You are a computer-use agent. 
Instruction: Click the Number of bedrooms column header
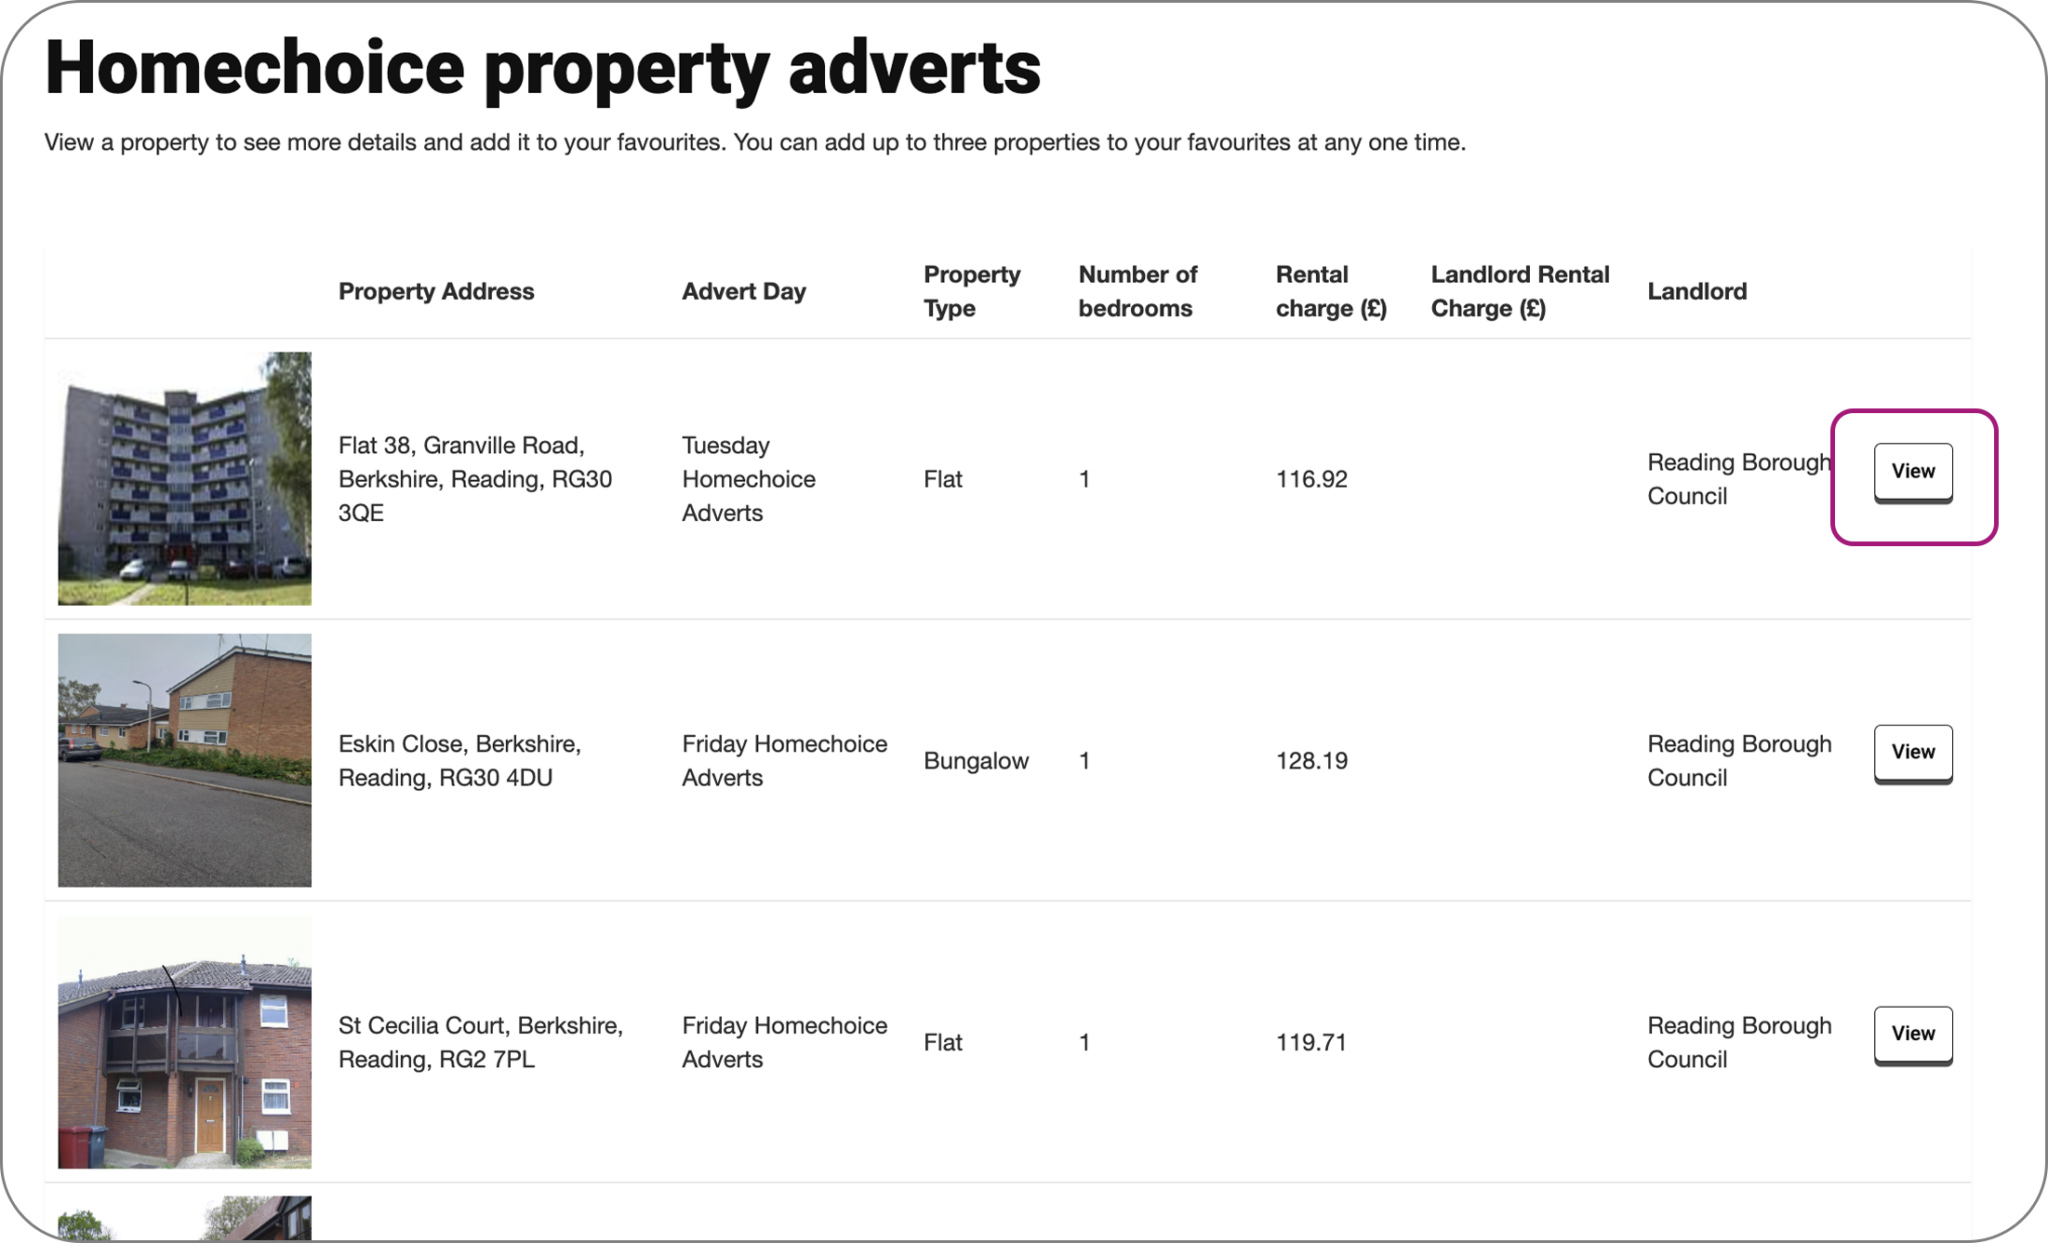coord(1137,291)
